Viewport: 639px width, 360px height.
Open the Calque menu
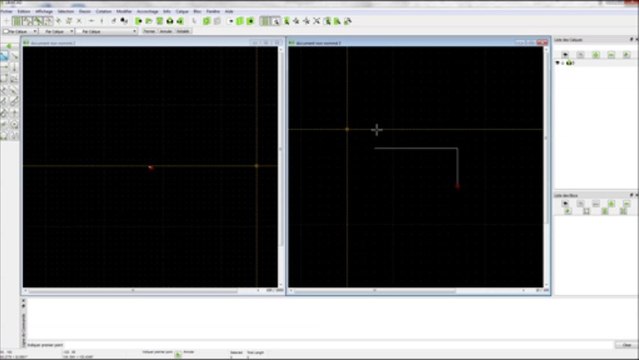(182, 11)
